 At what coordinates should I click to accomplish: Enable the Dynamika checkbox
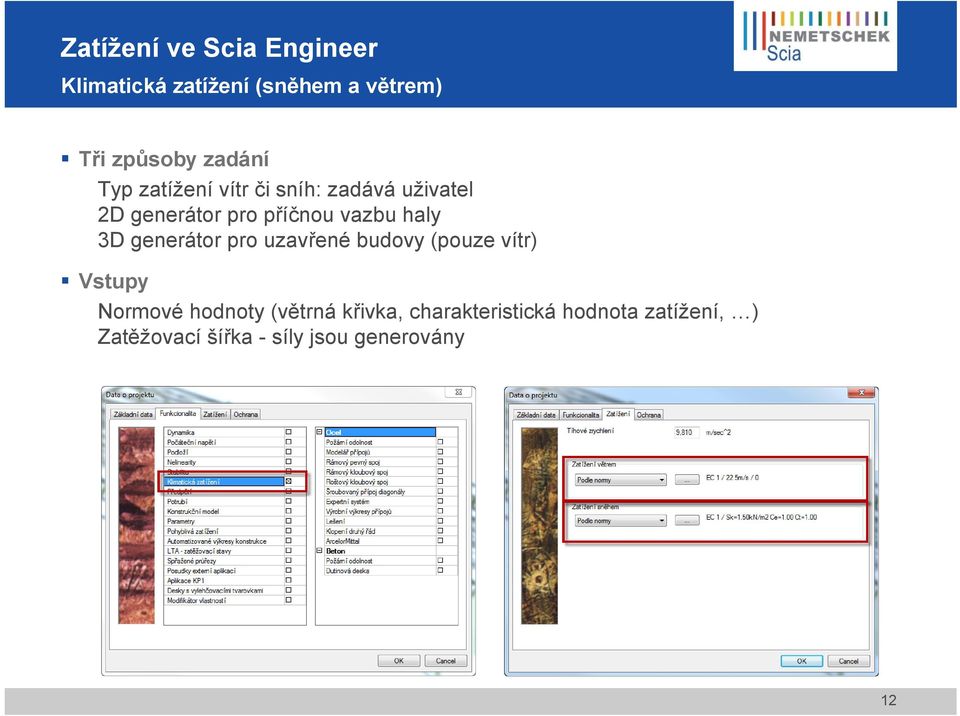tap(288, 432)
